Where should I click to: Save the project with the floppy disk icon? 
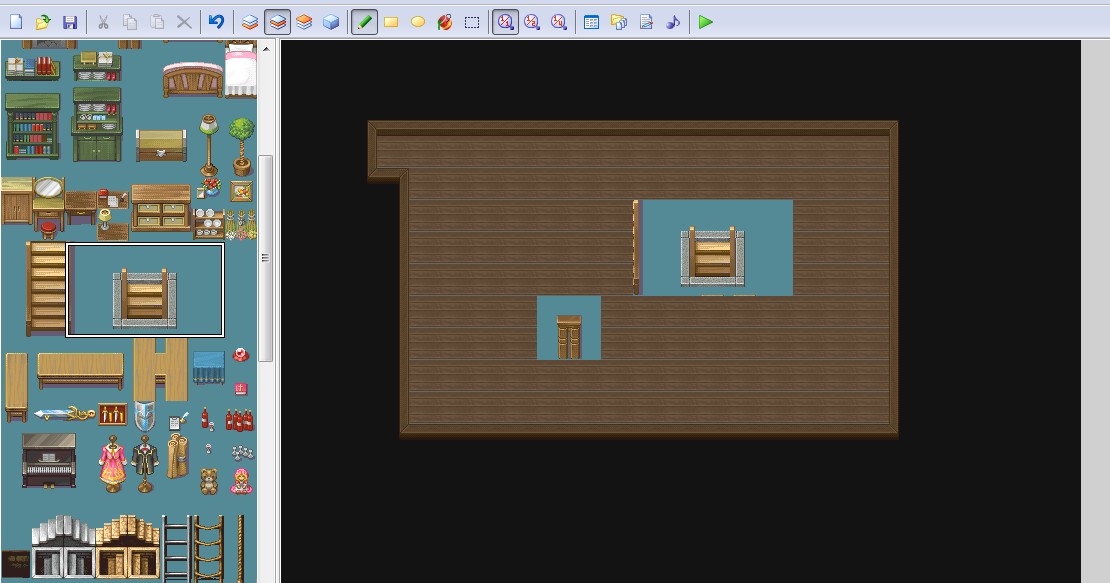click(x=69, y=22)
